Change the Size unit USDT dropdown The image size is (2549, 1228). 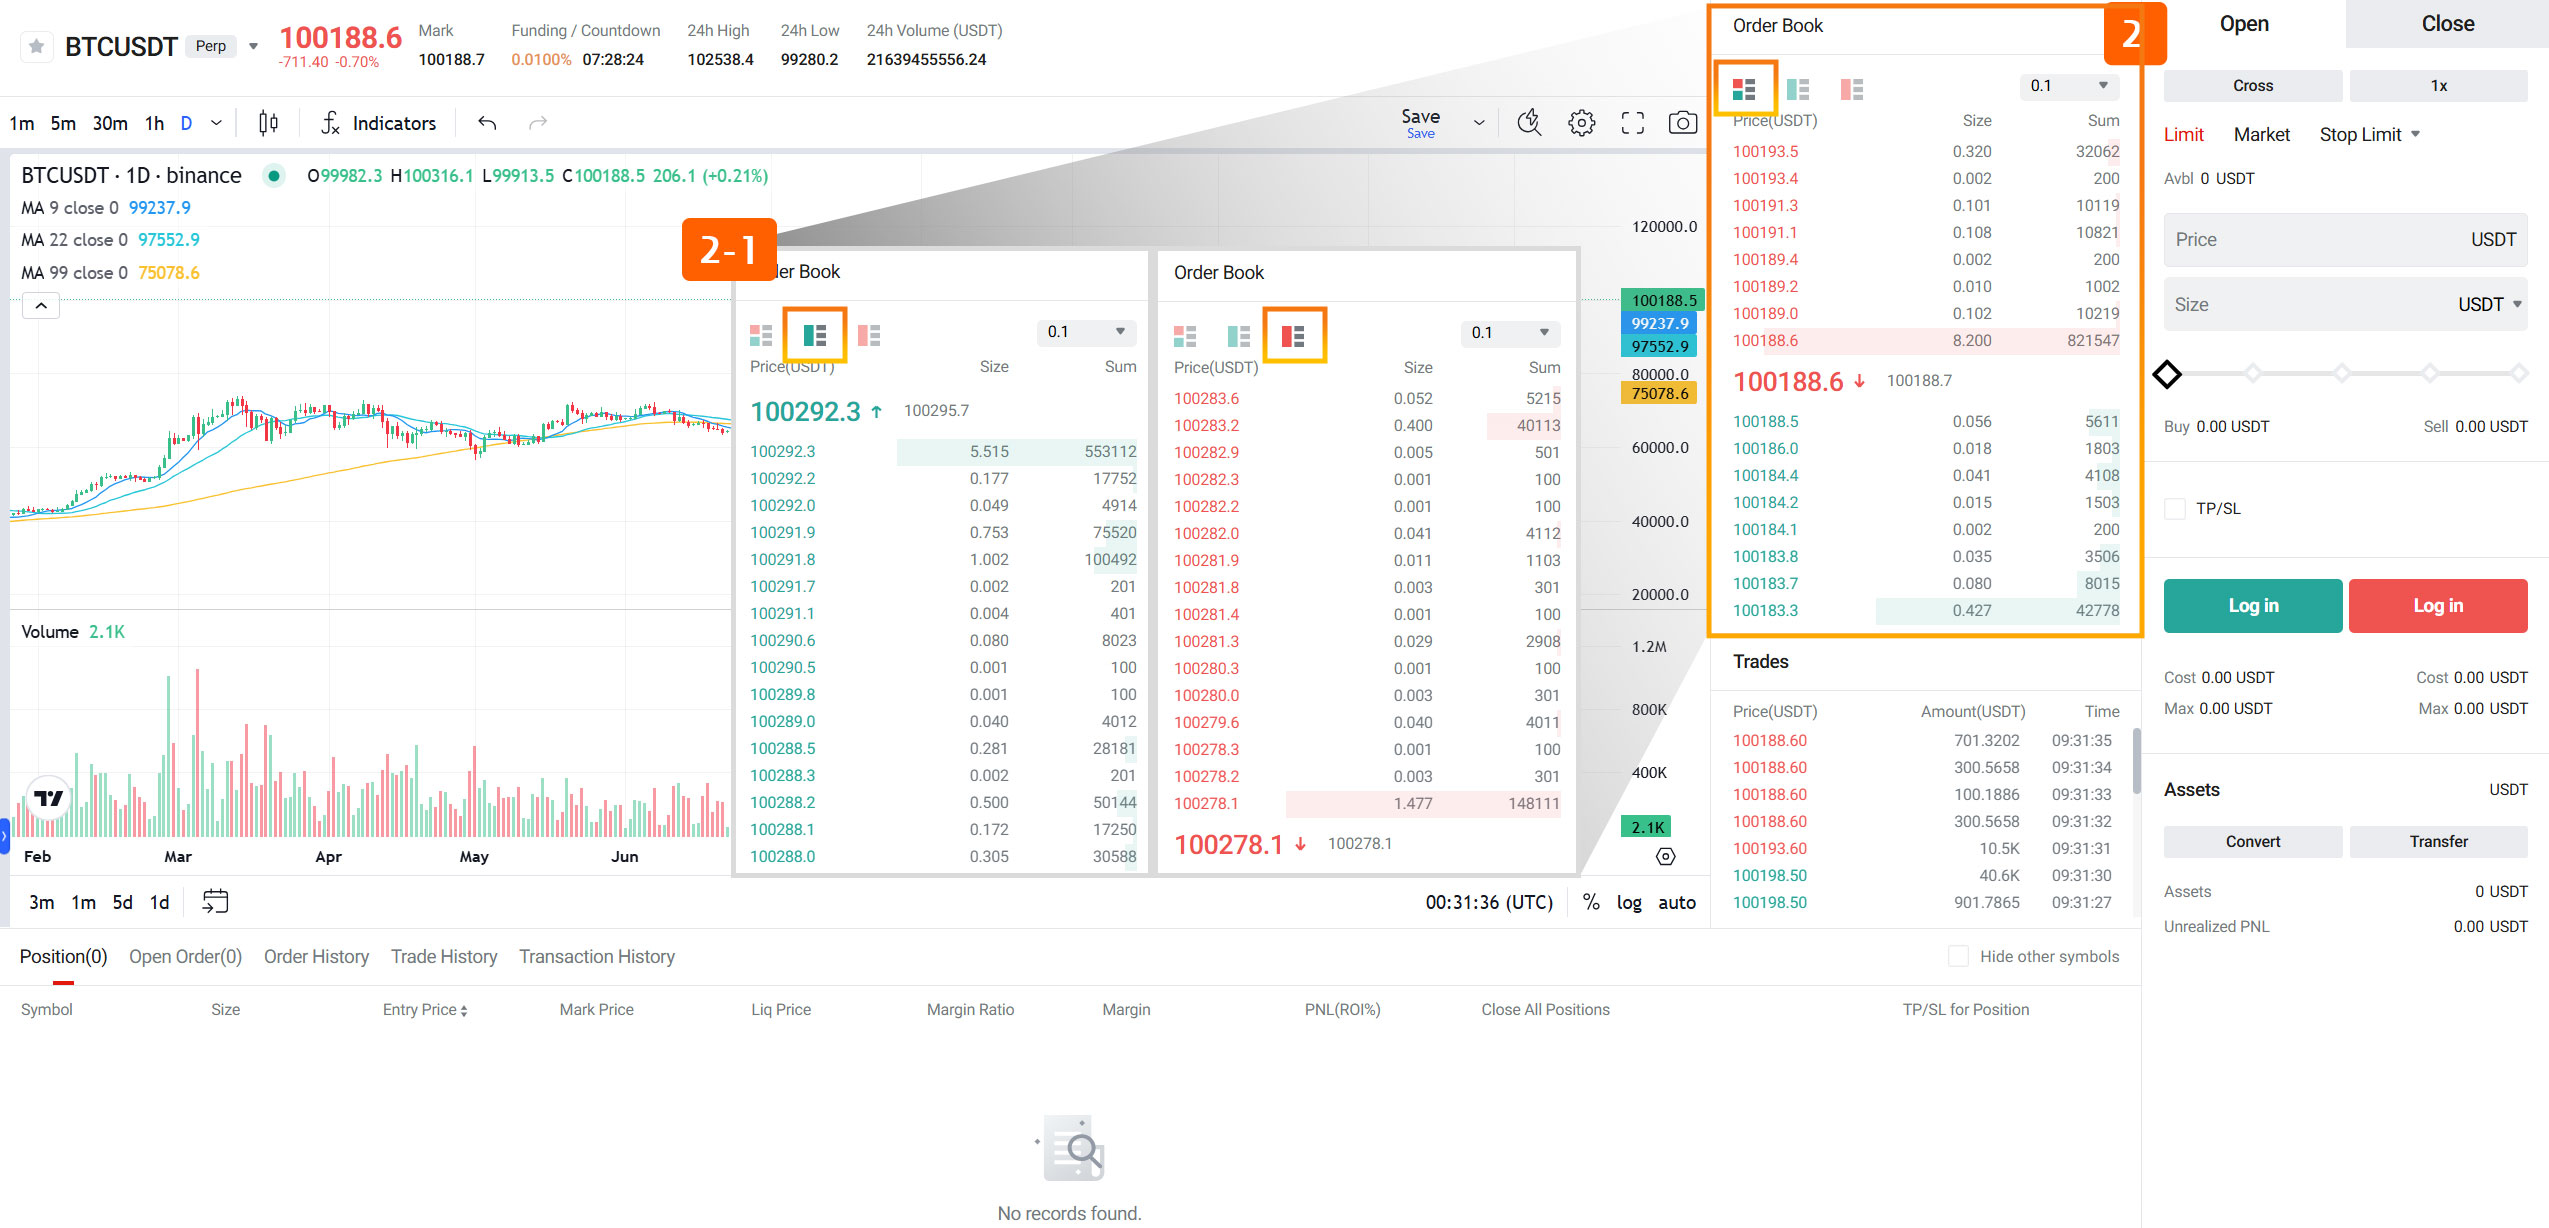(x=2490, y=305)
